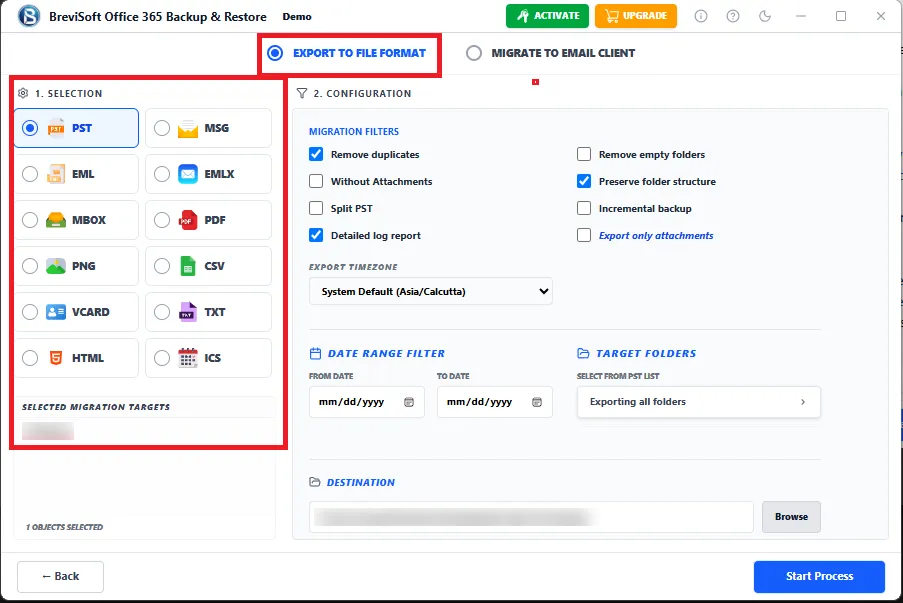This screenshot has height=603, width=903.
Task: Click the PNG picture icon
Action: tap(56, 266)
